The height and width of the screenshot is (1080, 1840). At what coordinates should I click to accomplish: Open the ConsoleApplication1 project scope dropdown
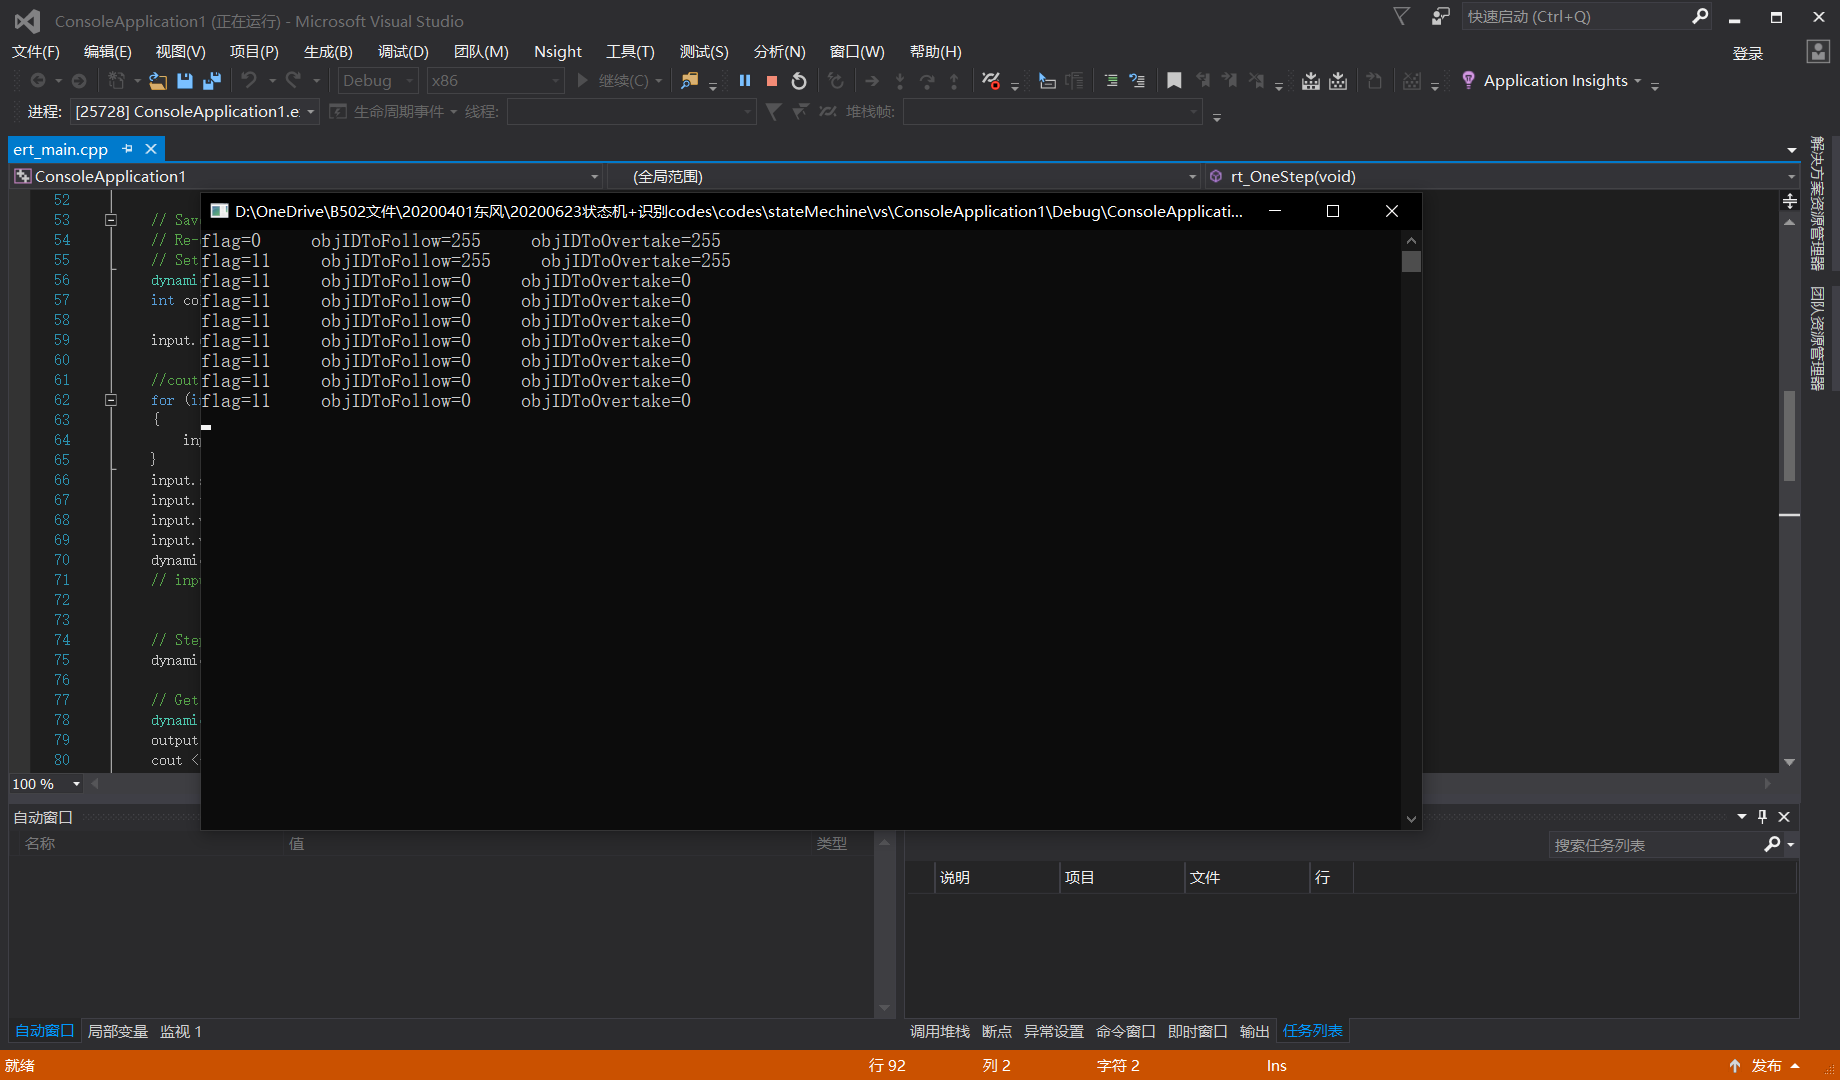pos(307,177)
